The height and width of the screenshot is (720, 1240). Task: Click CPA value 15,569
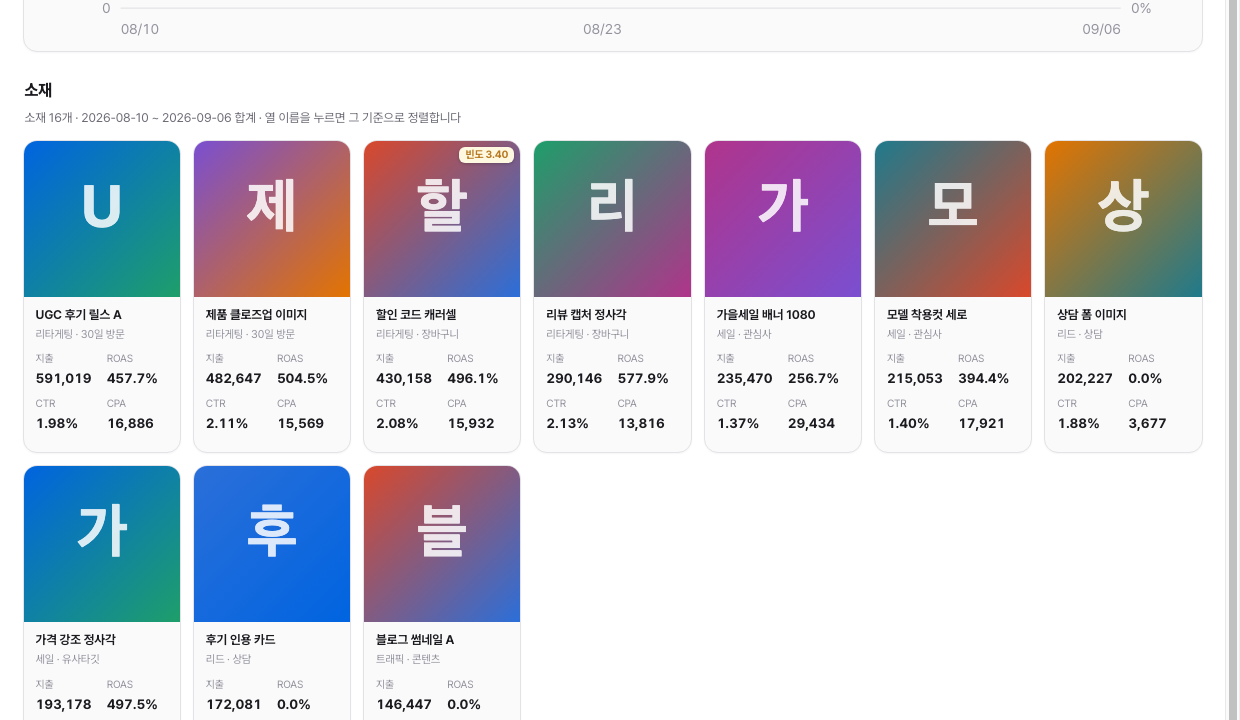(x=301, y=424)
